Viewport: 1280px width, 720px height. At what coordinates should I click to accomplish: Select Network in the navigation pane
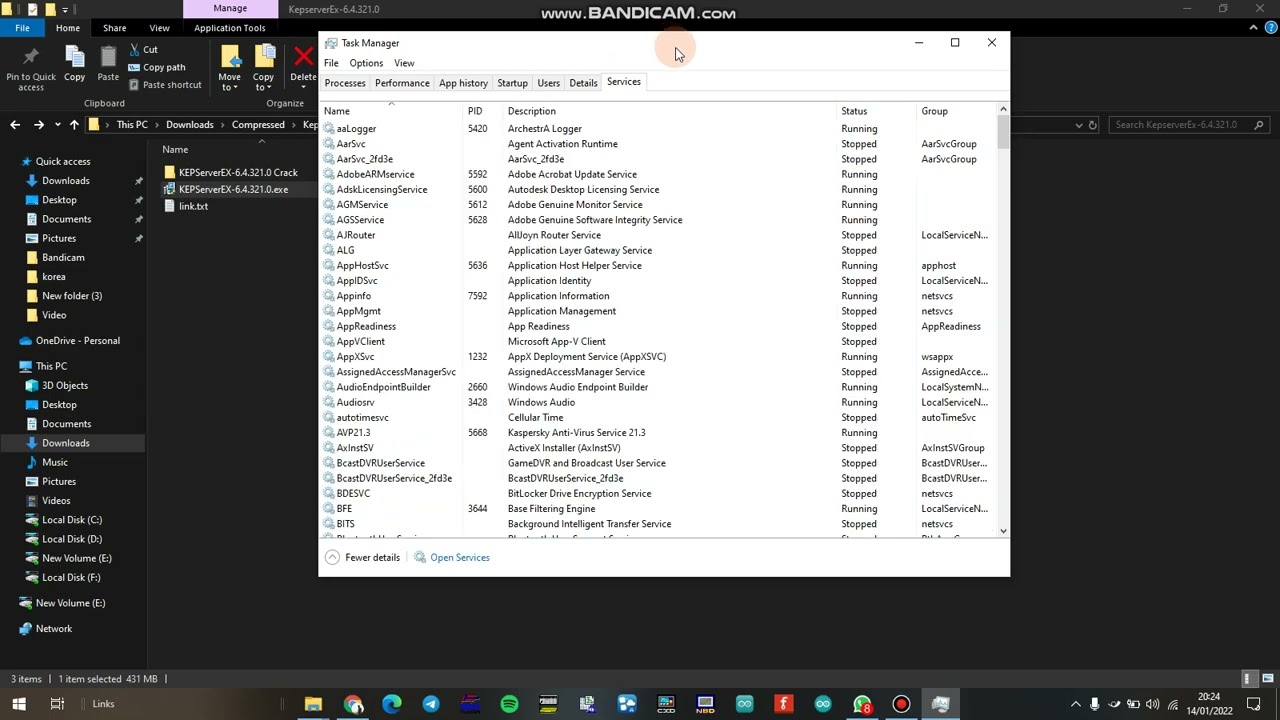[x=54, y=629]
